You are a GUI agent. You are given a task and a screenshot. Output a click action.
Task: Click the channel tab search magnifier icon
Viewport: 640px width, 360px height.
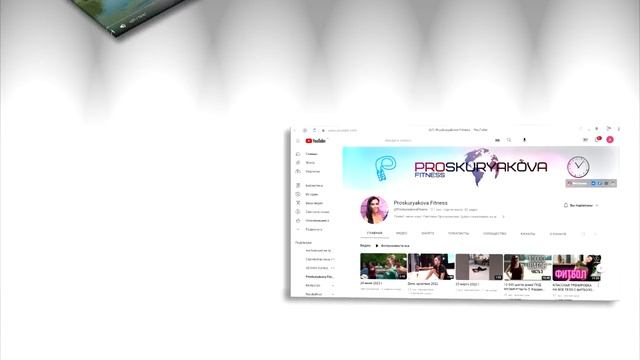point(583,234)
